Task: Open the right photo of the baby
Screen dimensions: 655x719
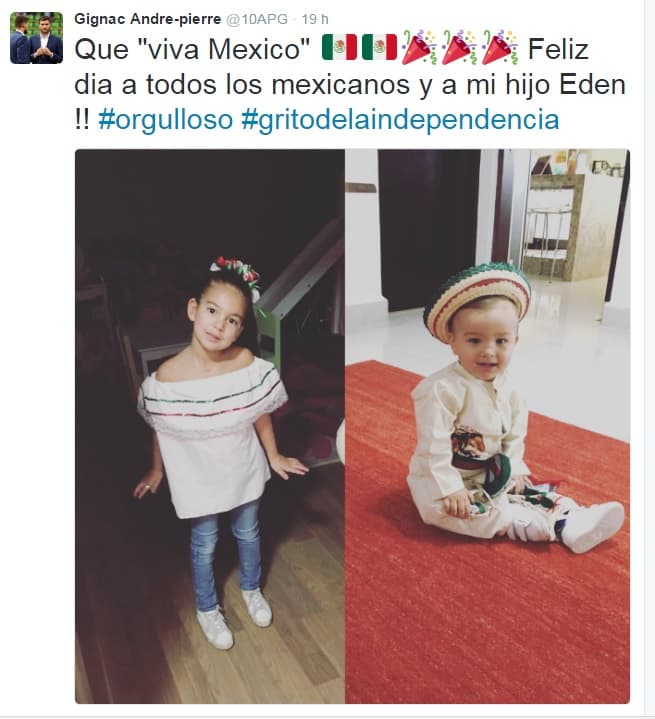Action: point(488,426)
